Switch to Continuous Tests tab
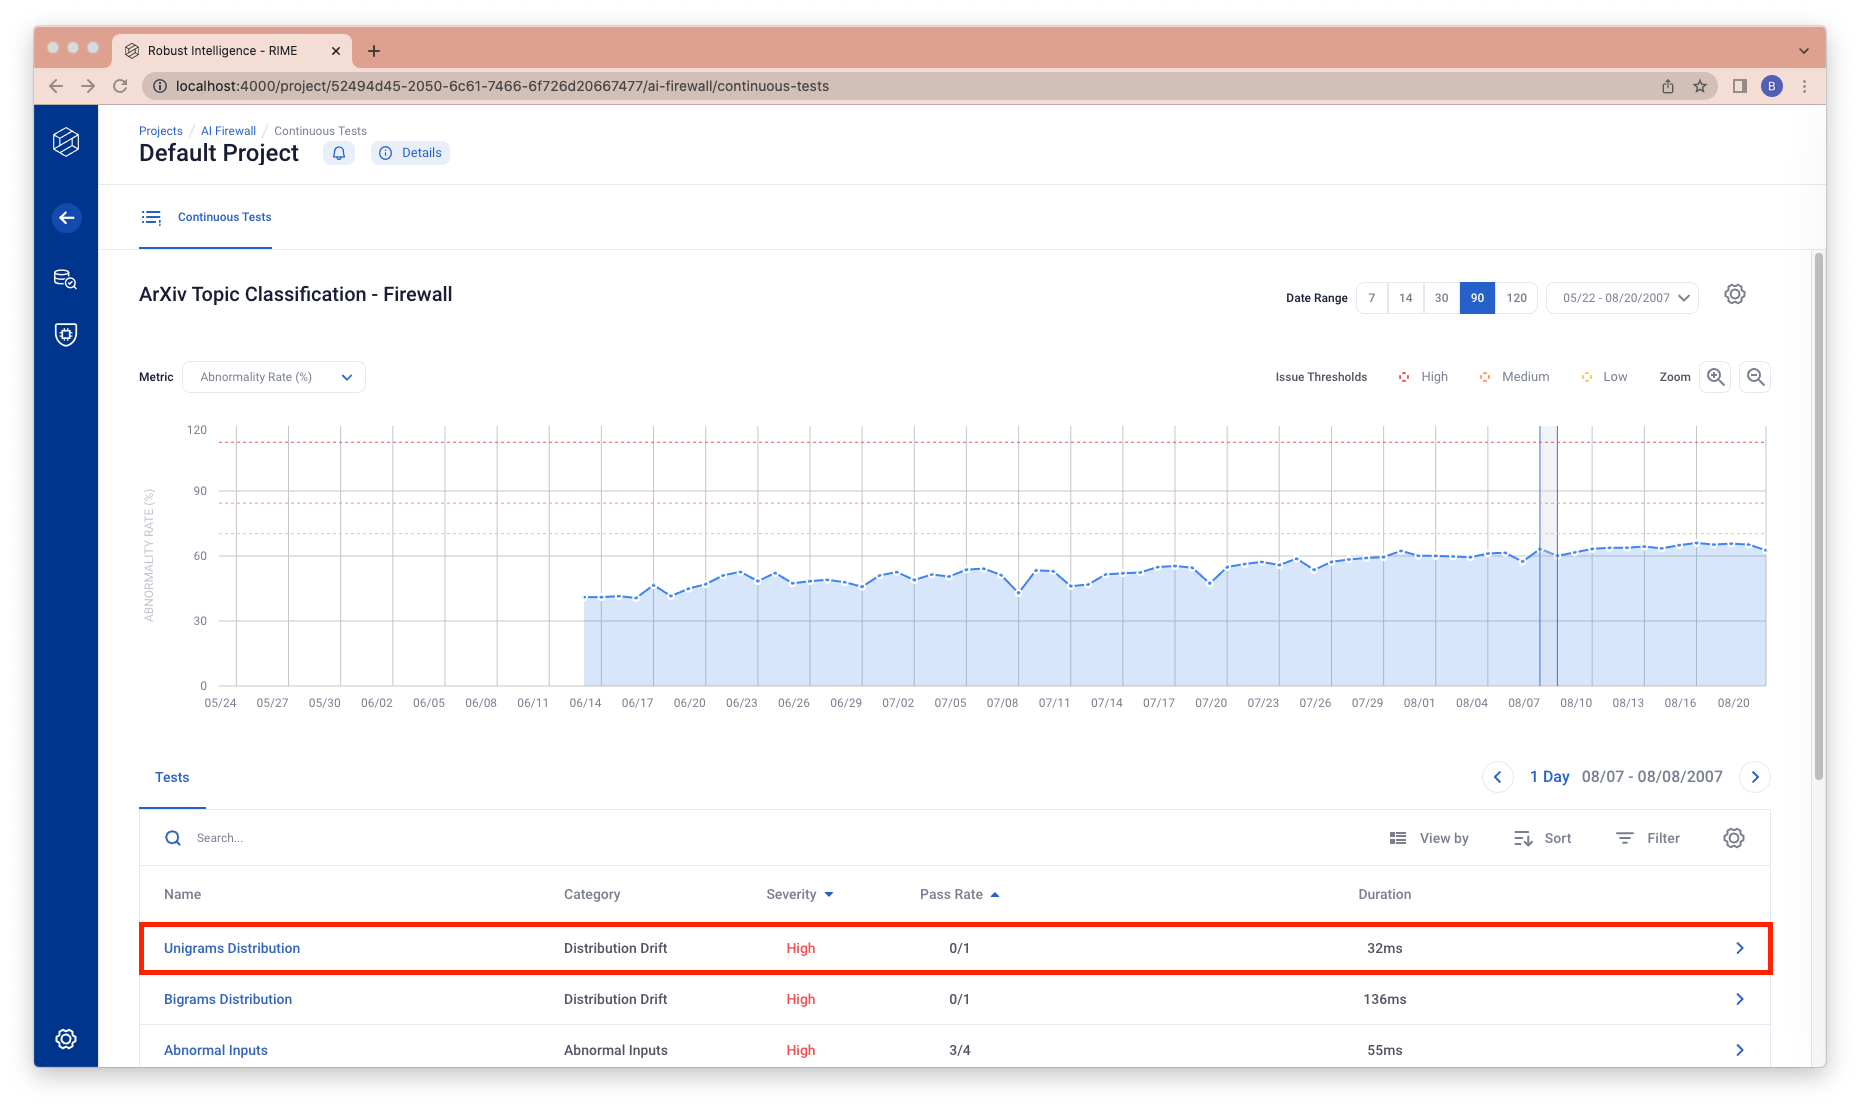The image size is (1860, 1109). pos(206,217)
